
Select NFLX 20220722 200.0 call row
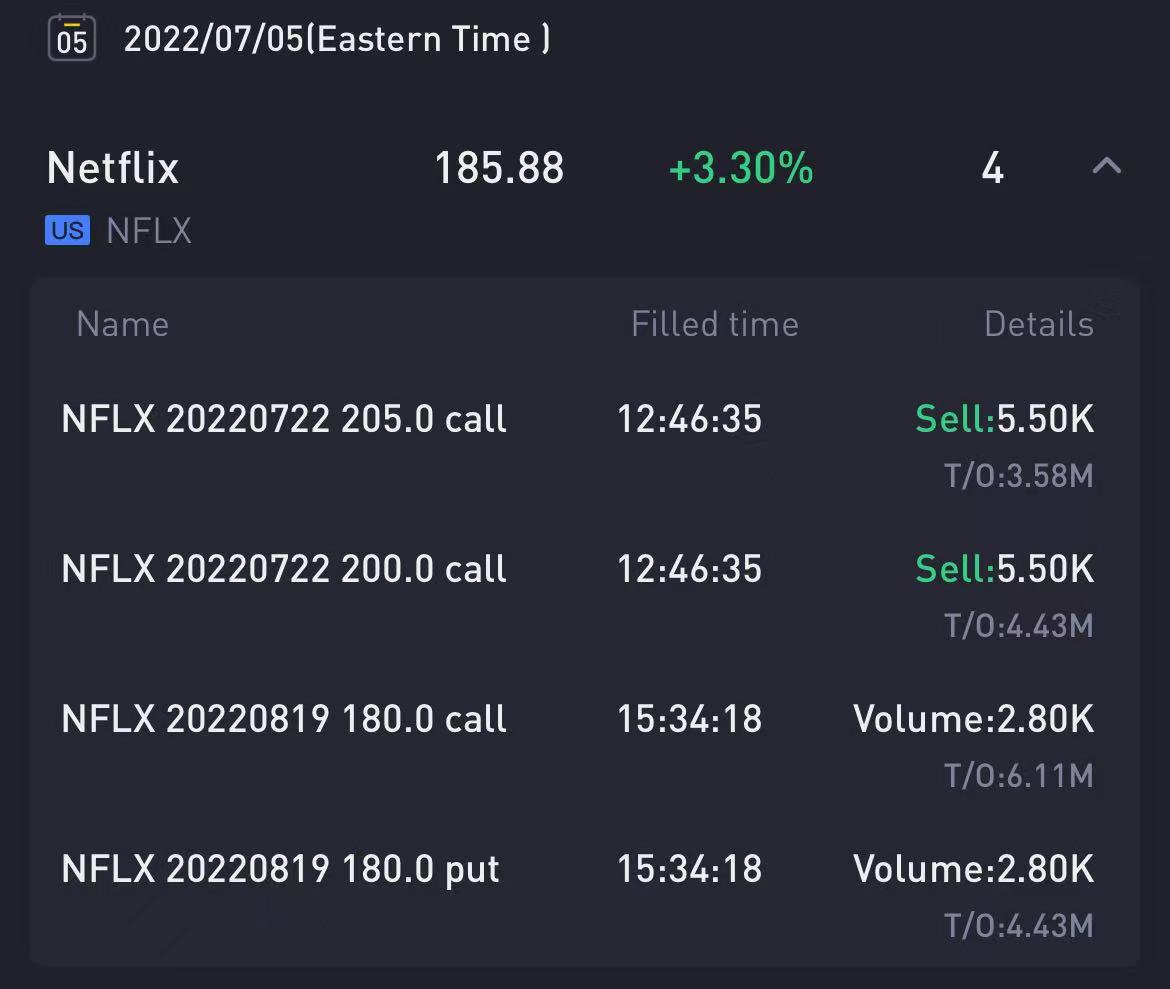[x=284, y=569]
